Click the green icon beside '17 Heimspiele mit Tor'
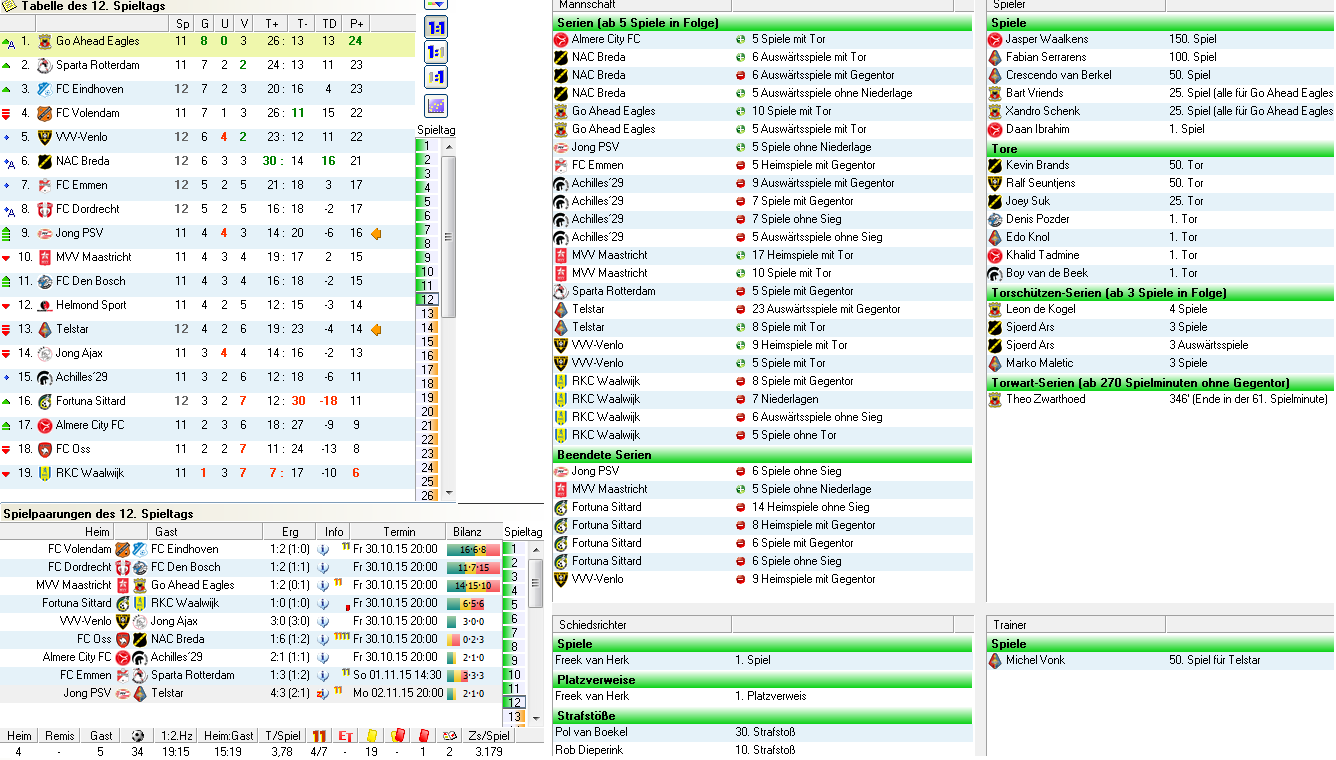Image resolution: width=1336 pixels, height=760 pixels. (741, 256)
